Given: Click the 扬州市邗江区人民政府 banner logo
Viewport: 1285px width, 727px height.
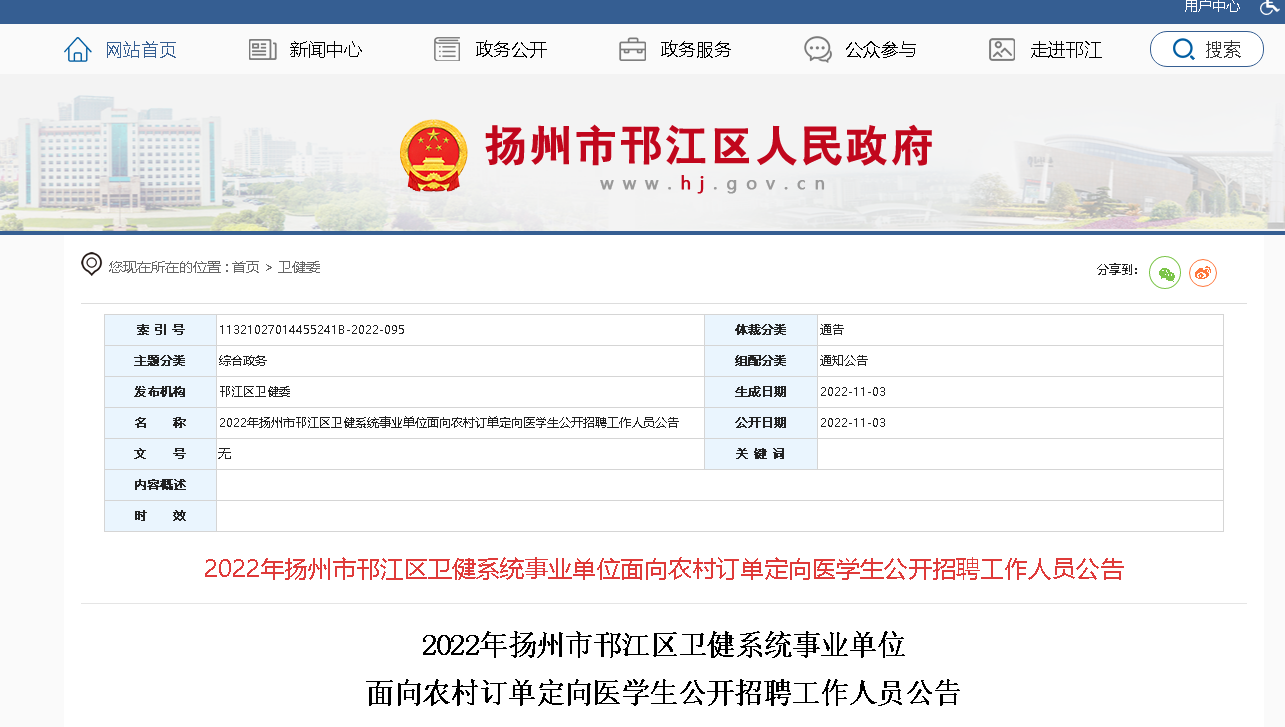Looking at the screenshot, I should coord(665,155).
